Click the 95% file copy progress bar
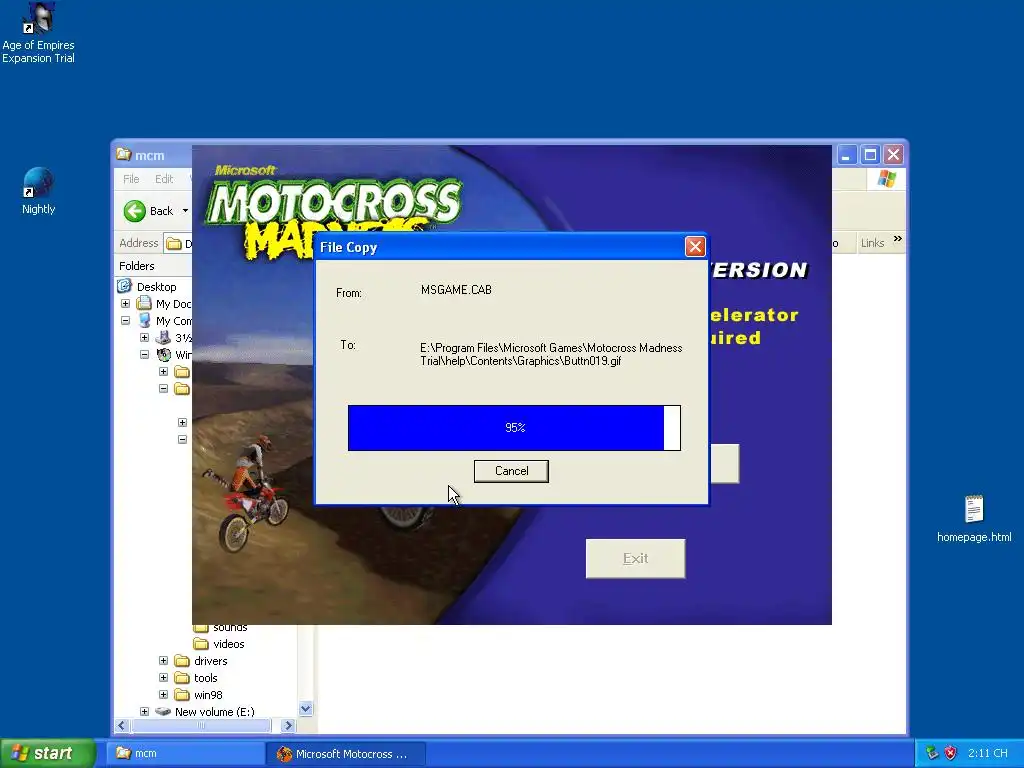Screen dimensions: 1024x768 tap(514, 428)
